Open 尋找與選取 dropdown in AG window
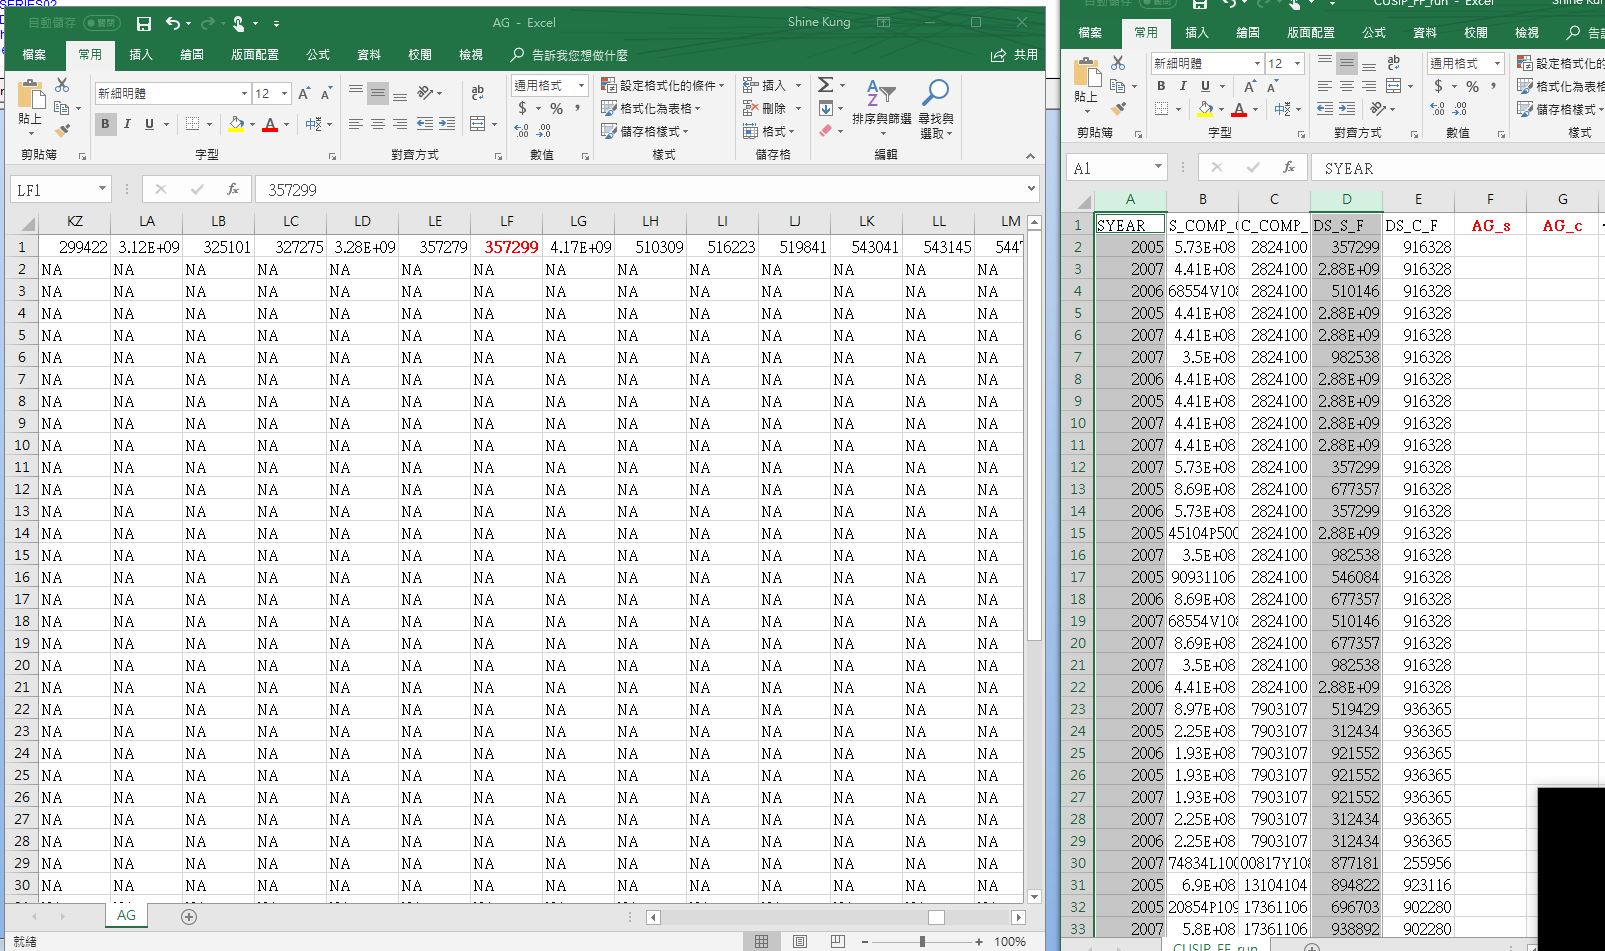Image resolution: width=1605 pixels, height=951 pixels. pyautogui.click(x=936, y=110)
